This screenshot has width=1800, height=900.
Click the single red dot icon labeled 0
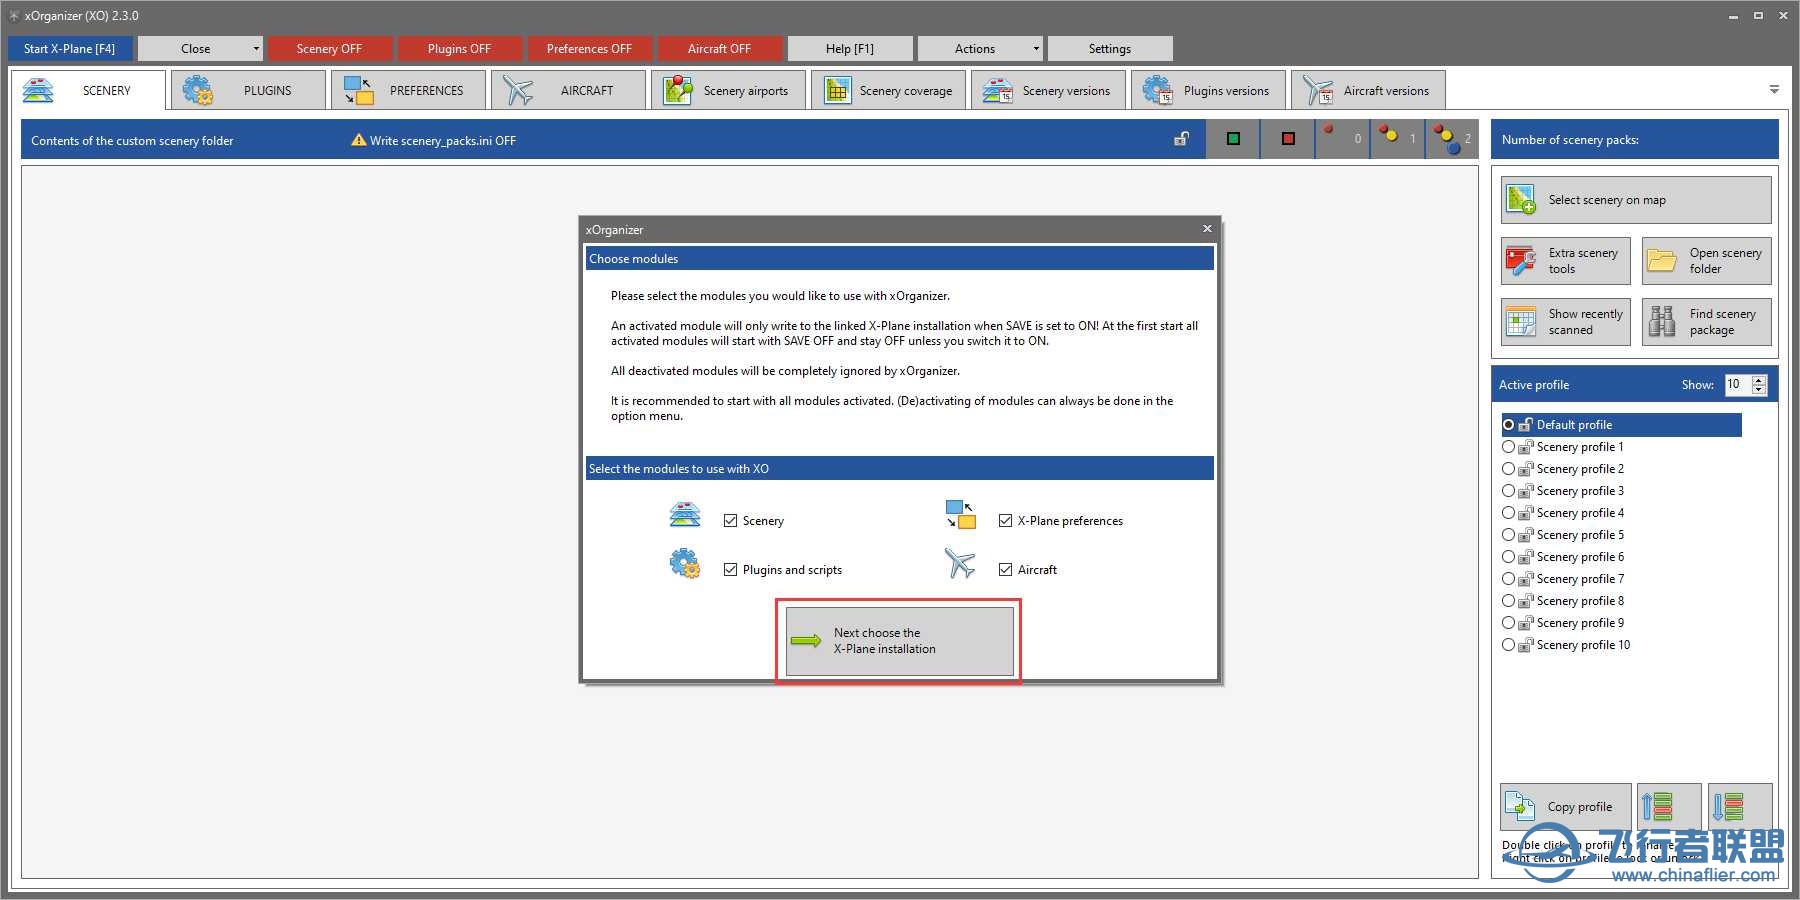[x=1329, y=130]
